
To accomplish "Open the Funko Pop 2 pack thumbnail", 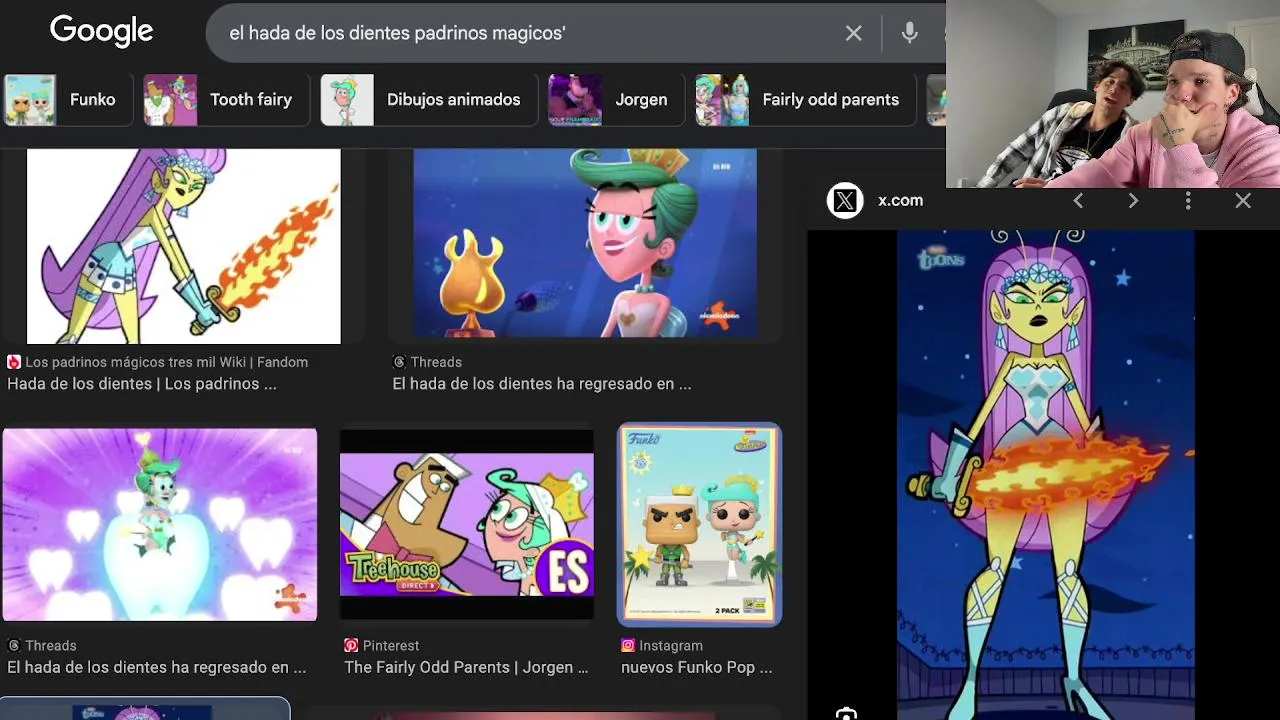I will [700, 525].
